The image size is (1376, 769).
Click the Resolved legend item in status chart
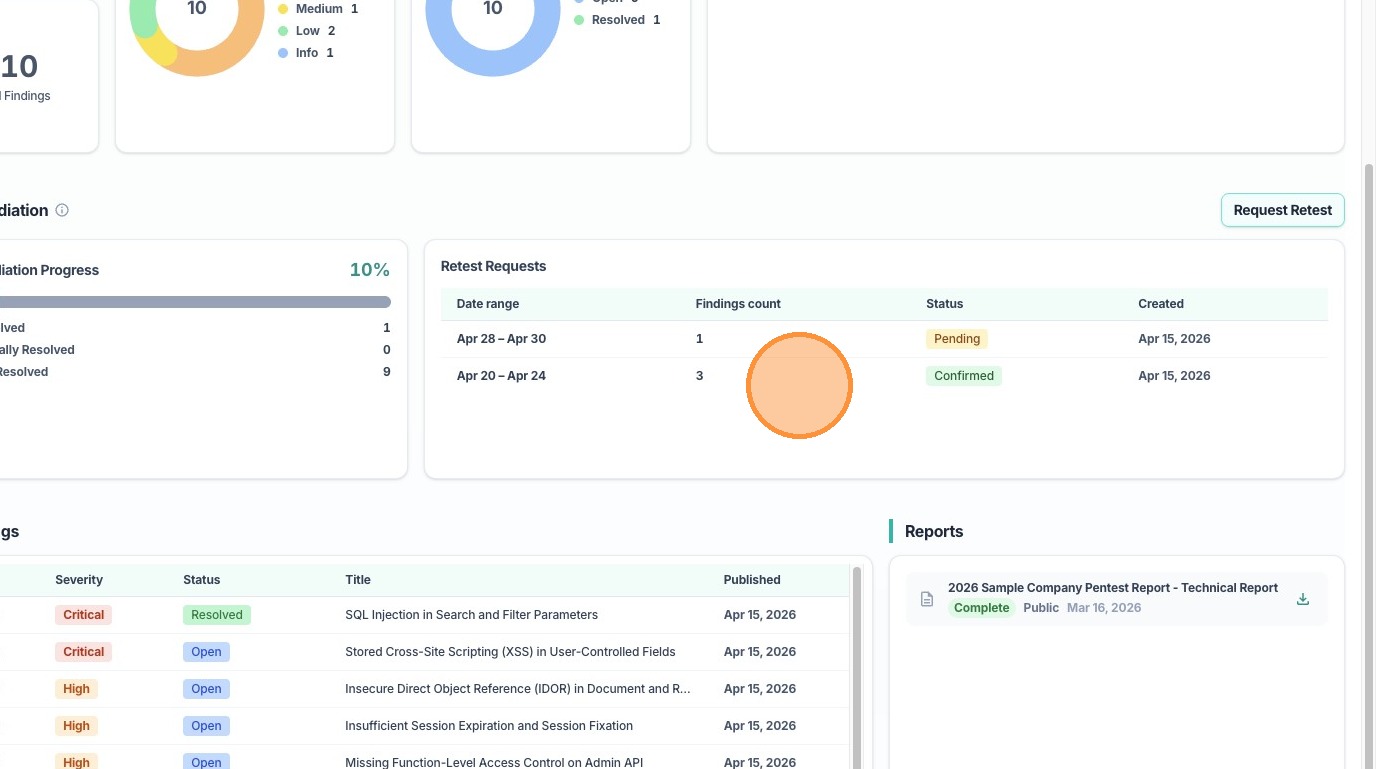point(617,20)
